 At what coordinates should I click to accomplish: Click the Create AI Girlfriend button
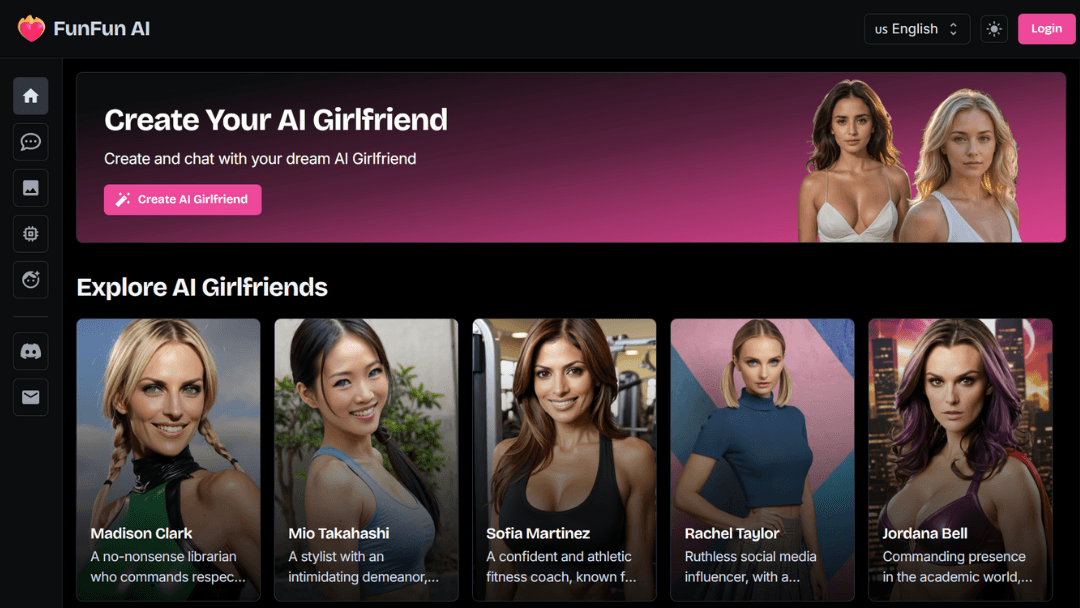pyautogui.click(x=183, y=200)
